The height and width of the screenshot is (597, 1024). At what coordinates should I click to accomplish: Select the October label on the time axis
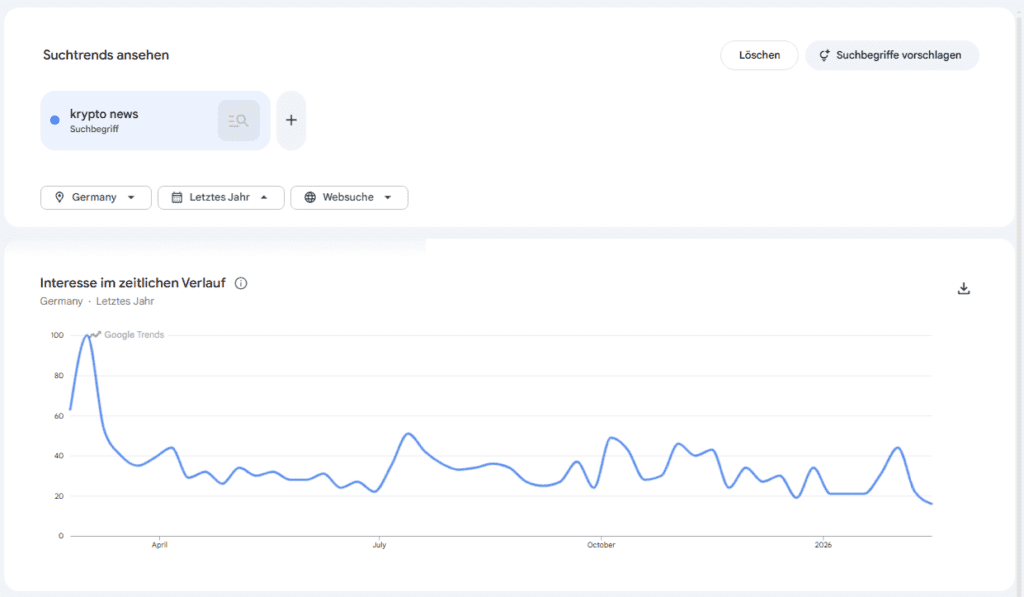tap(601, 545)
